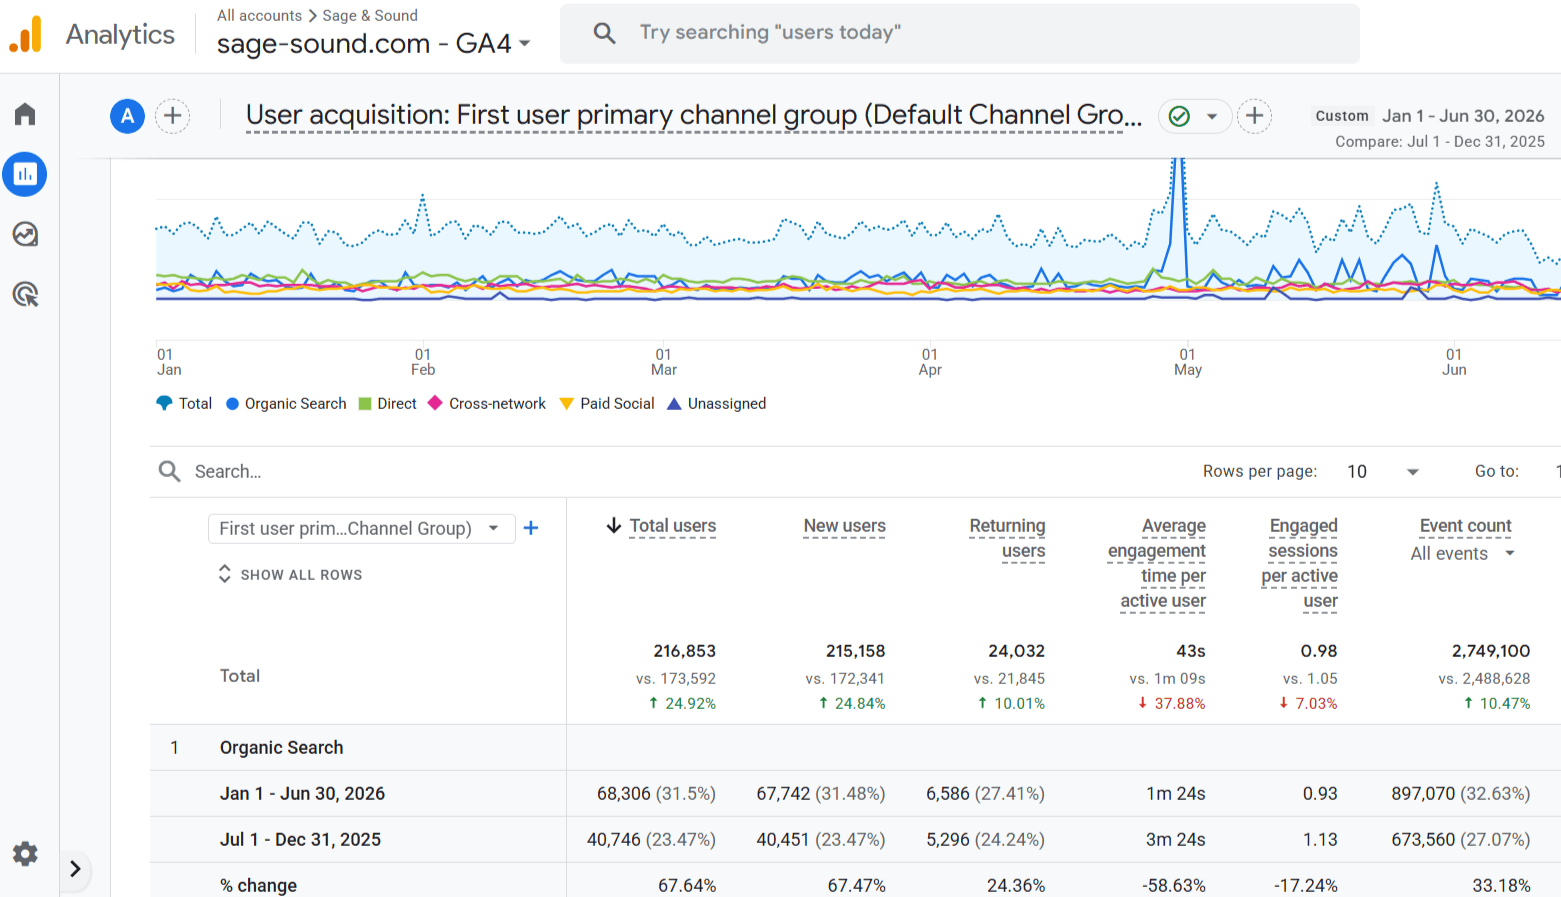The width and height of the screenshot is (1561, 897).
Task: Open All events dropdown under Event count
Action: point(1463,554)
